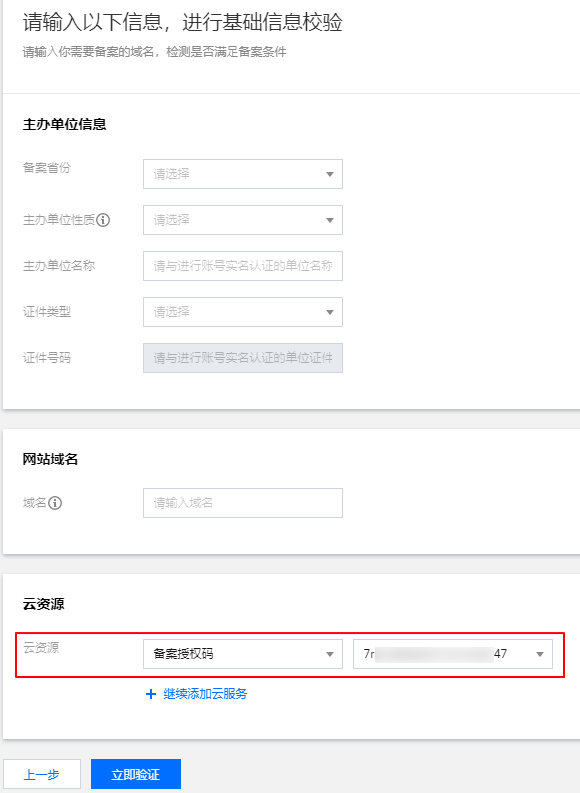Open the 证件类型 dropdown list

point(243,312)
